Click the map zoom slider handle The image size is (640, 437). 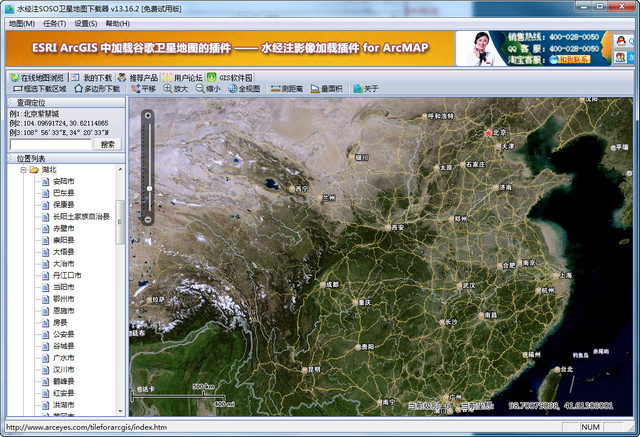coord(148,187)
